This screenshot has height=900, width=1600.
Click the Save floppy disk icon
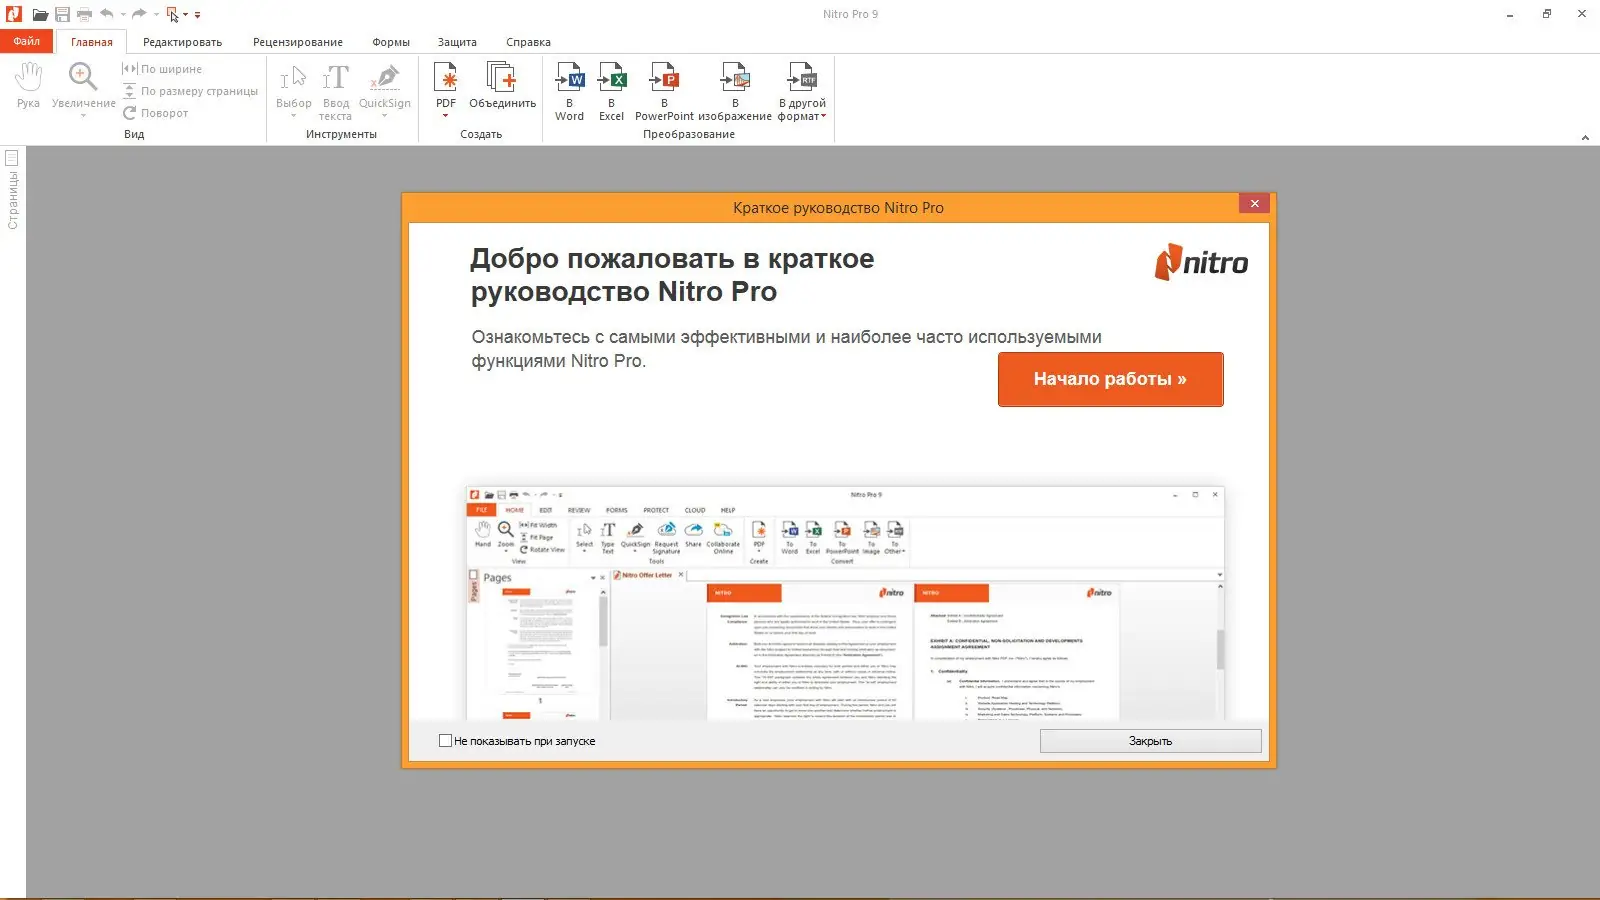tap(62, 15)
